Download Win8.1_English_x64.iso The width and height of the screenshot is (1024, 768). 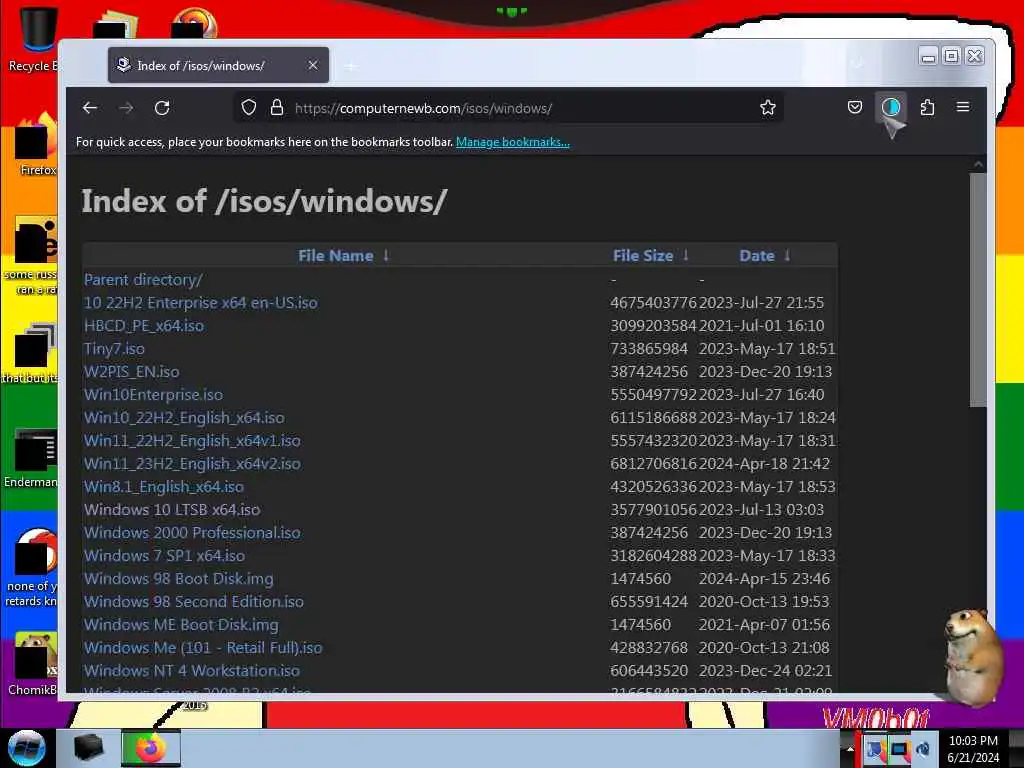164,487
